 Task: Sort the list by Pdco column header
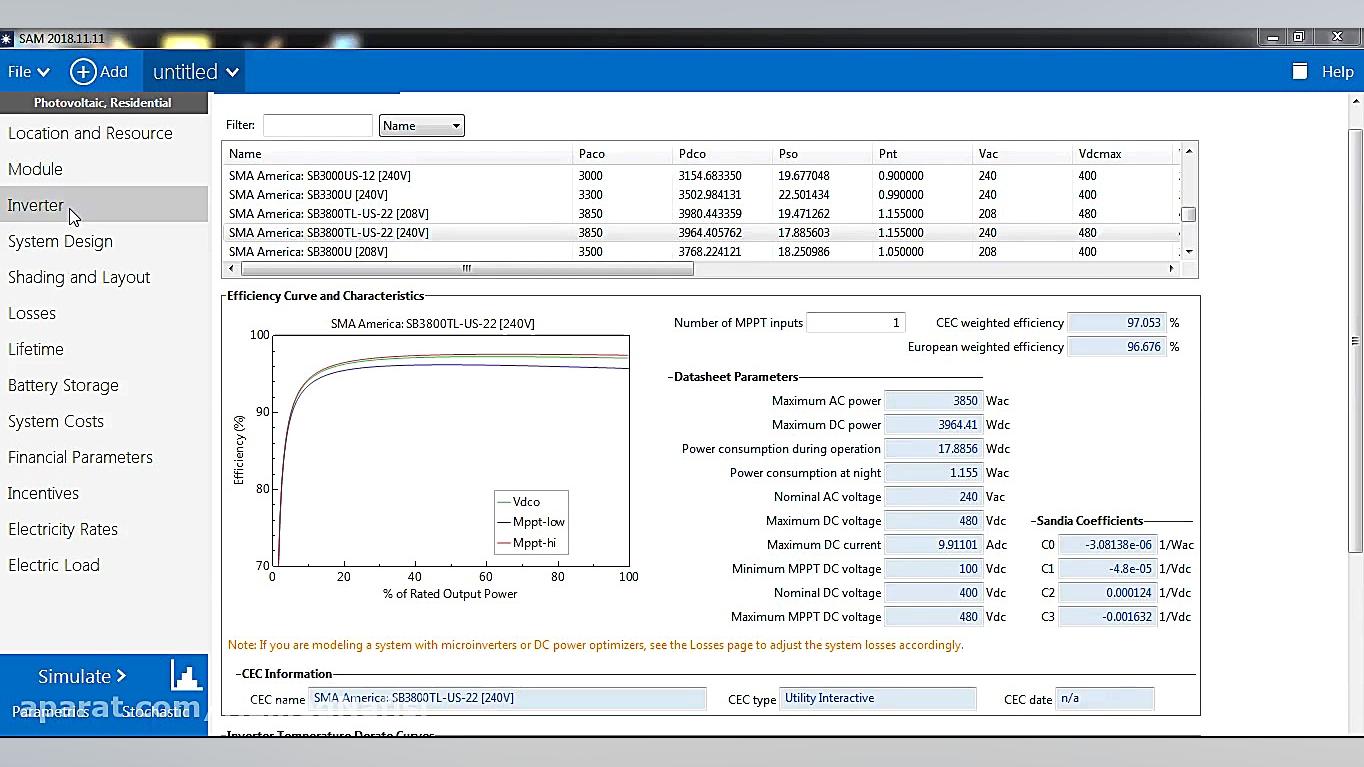(722, 154)
